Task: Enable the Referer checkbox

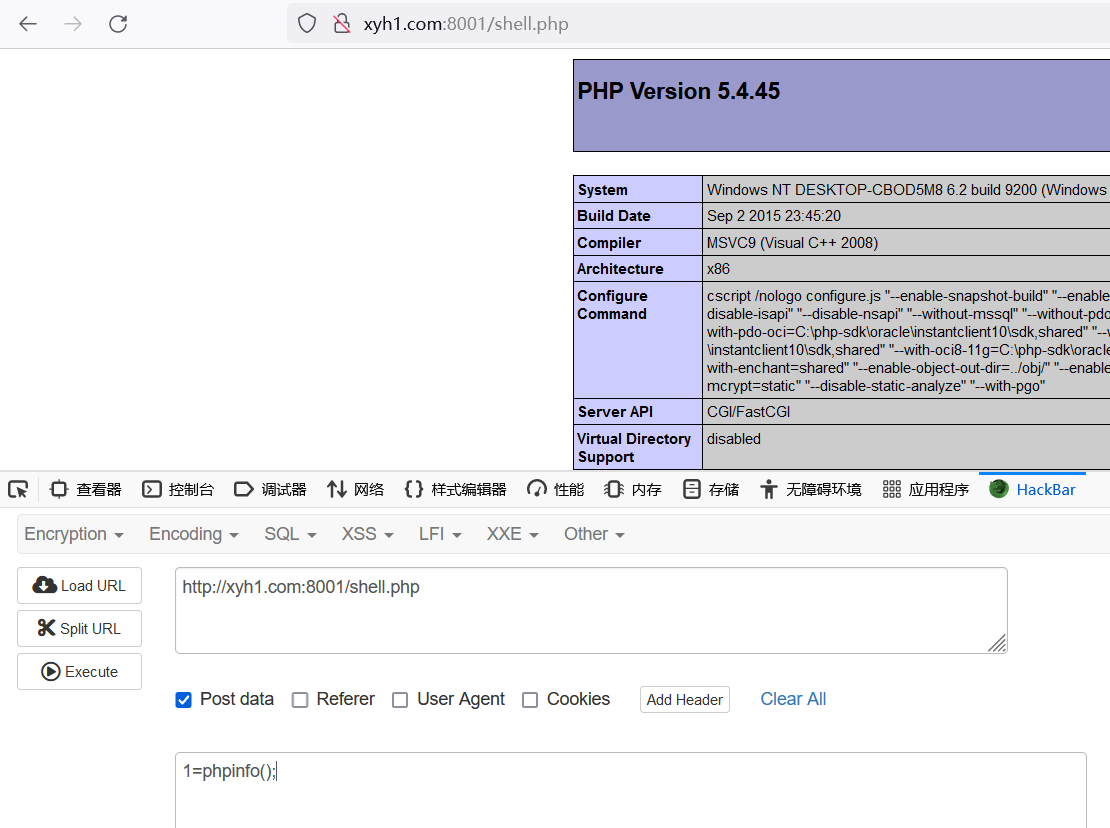Action: tap(300, 700)
